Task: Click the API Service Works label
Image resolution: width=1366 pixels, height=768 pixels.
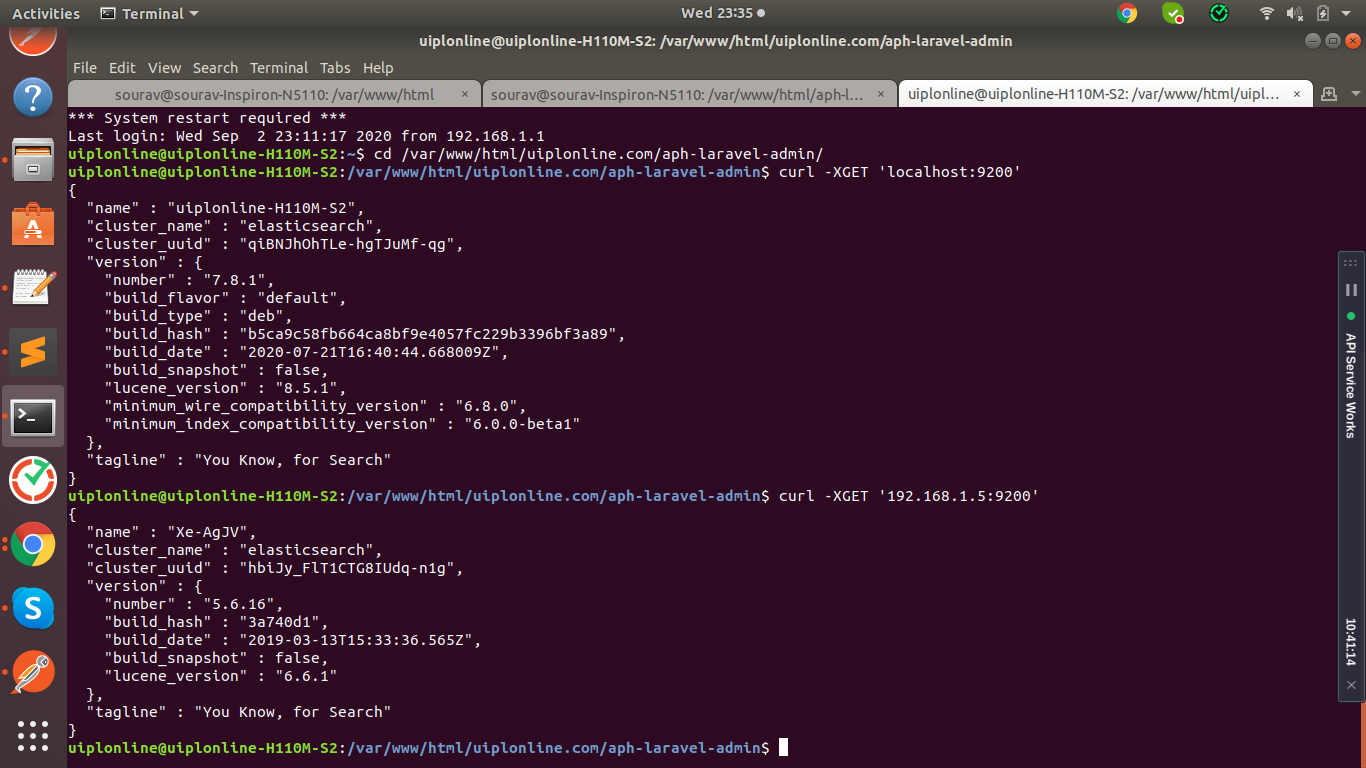Action: click(1351, 385)
